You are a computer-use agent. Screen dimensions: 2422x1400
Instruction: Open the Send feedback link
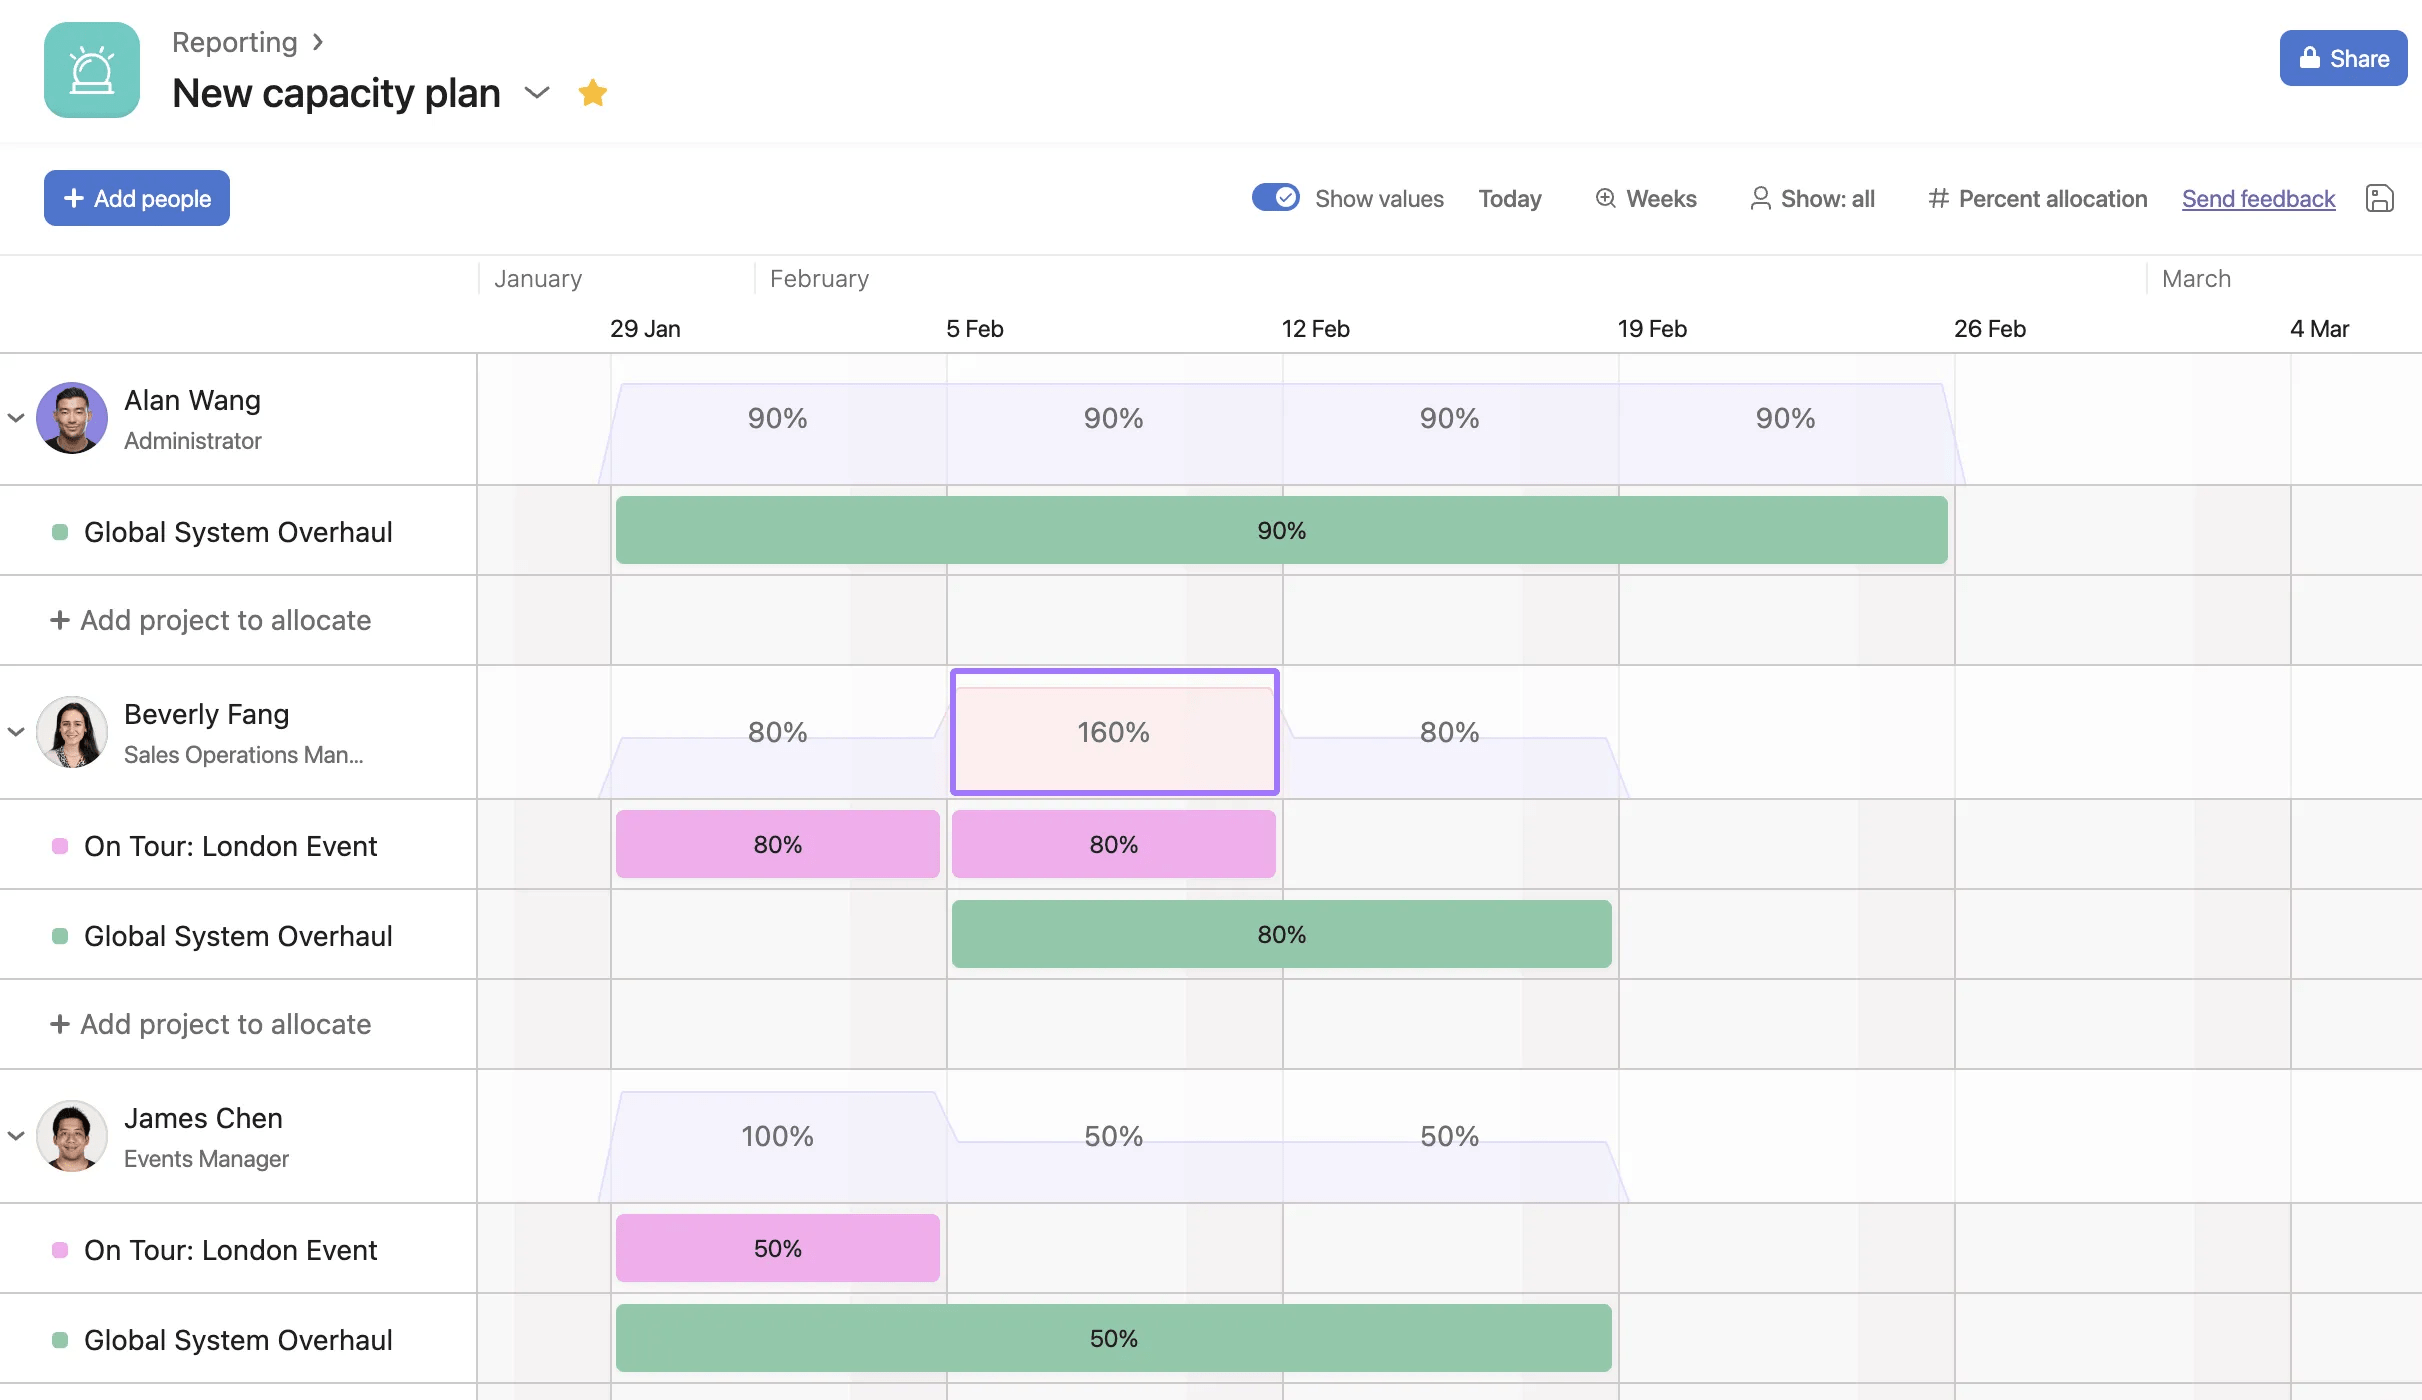2257,198
